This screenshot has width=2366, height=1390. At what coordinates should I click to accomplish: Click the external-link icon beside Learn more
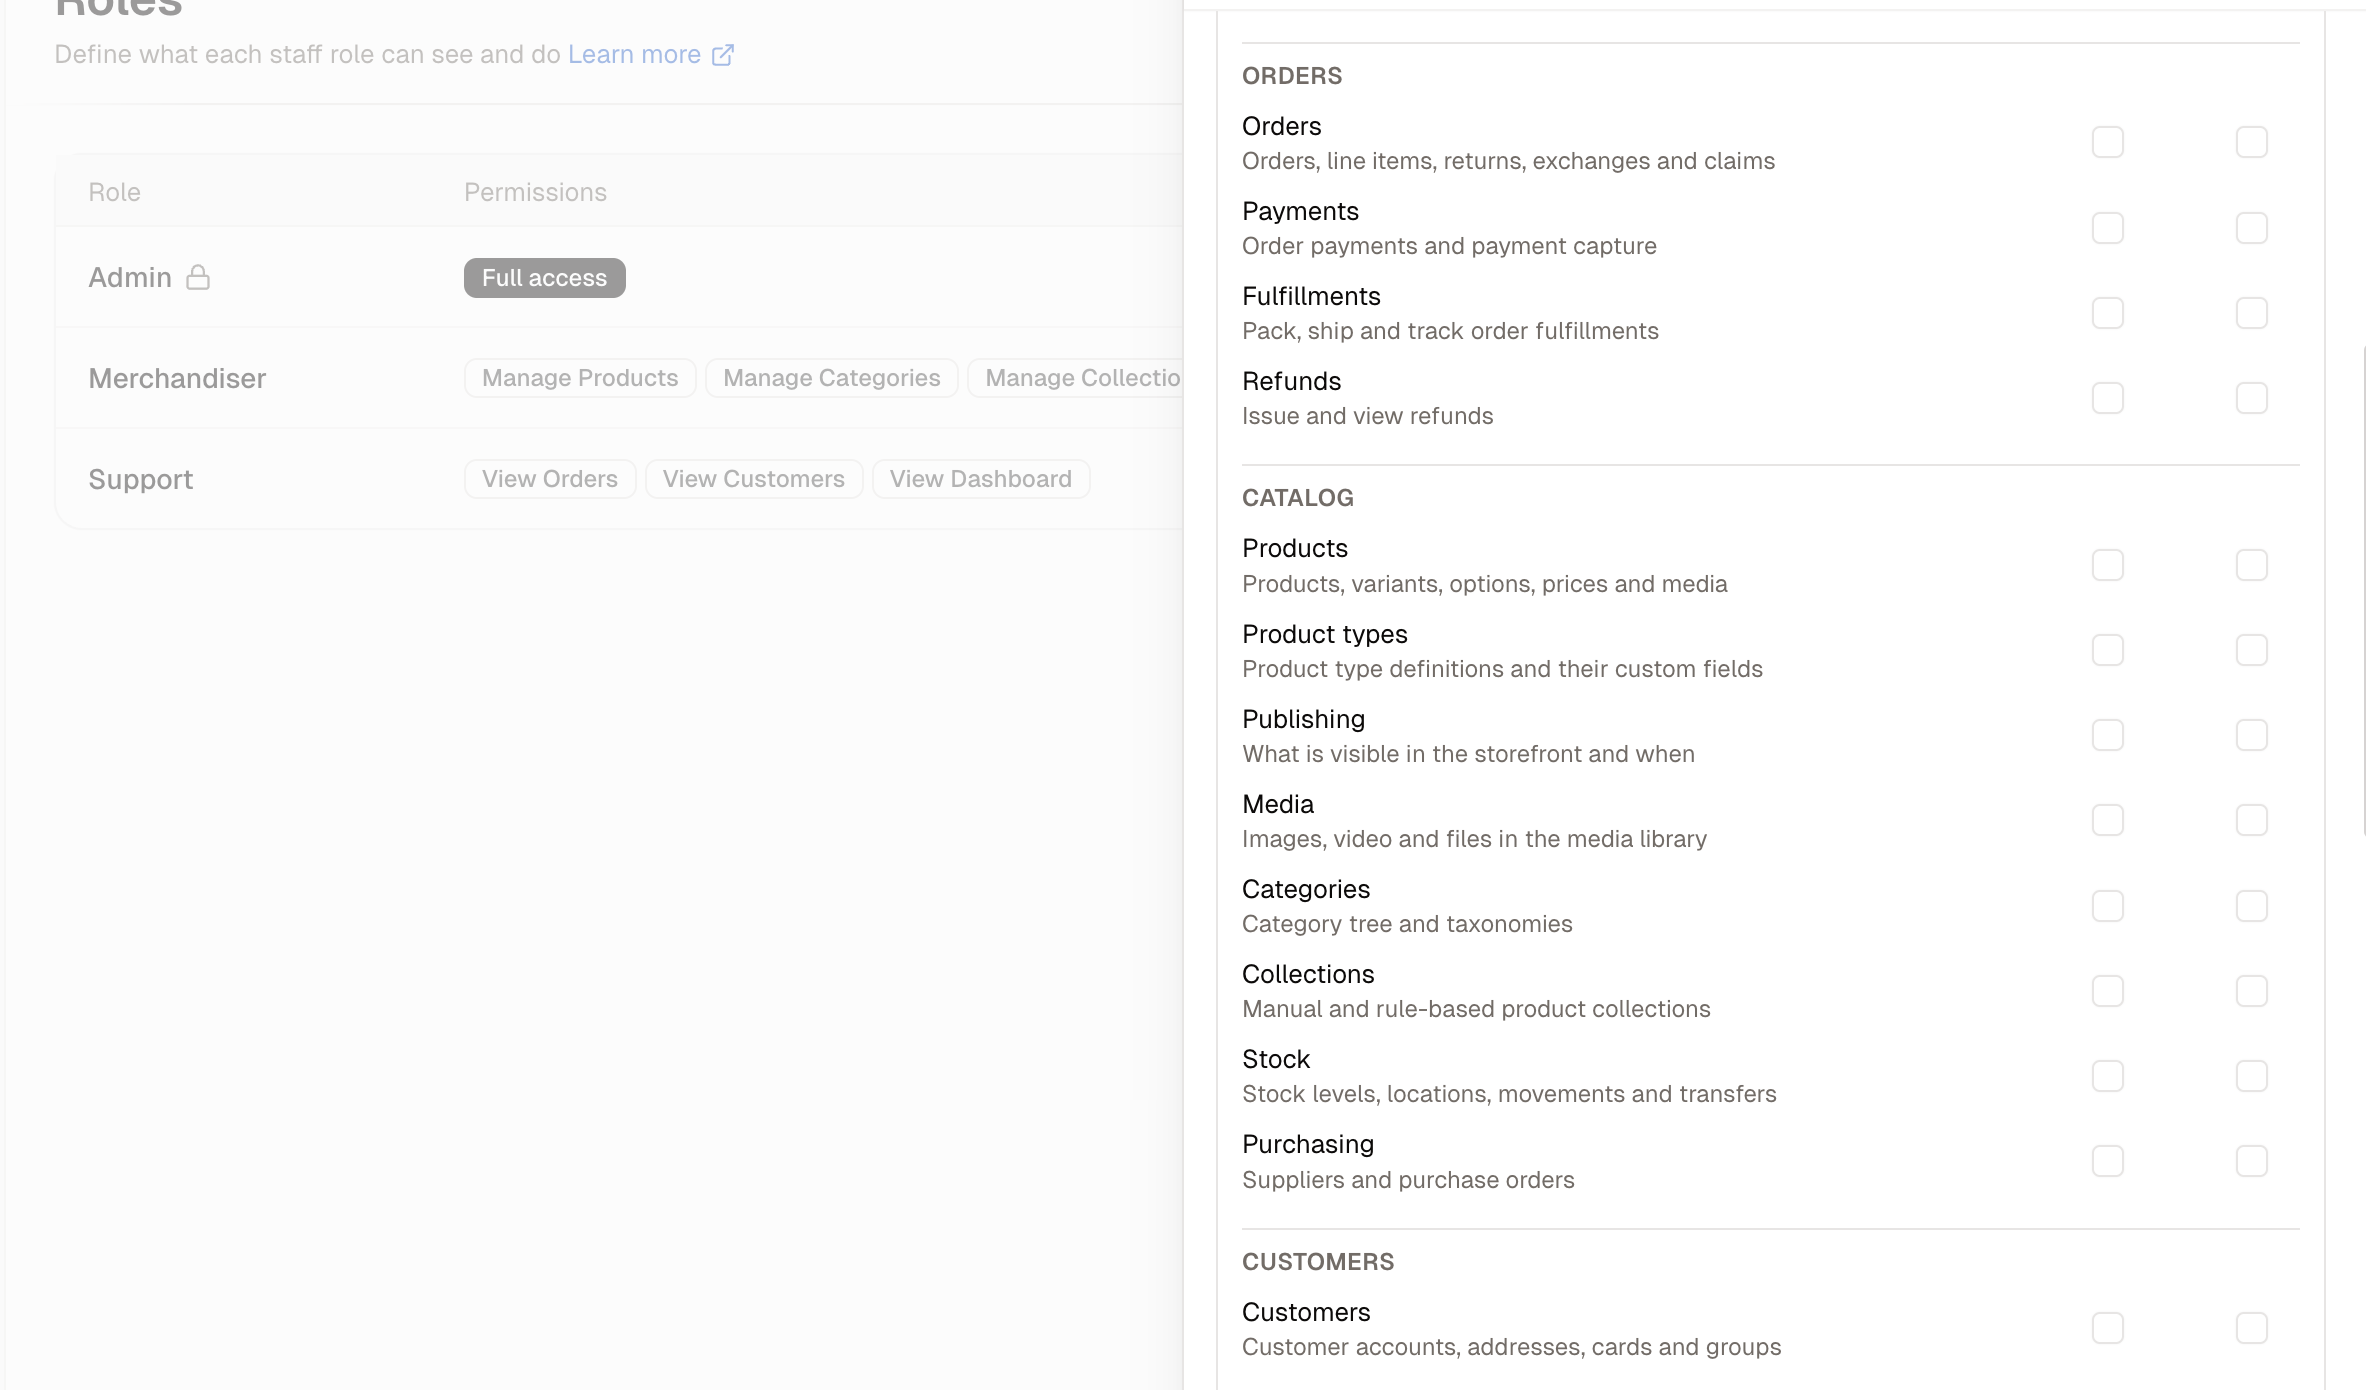(x=723, y=55)
